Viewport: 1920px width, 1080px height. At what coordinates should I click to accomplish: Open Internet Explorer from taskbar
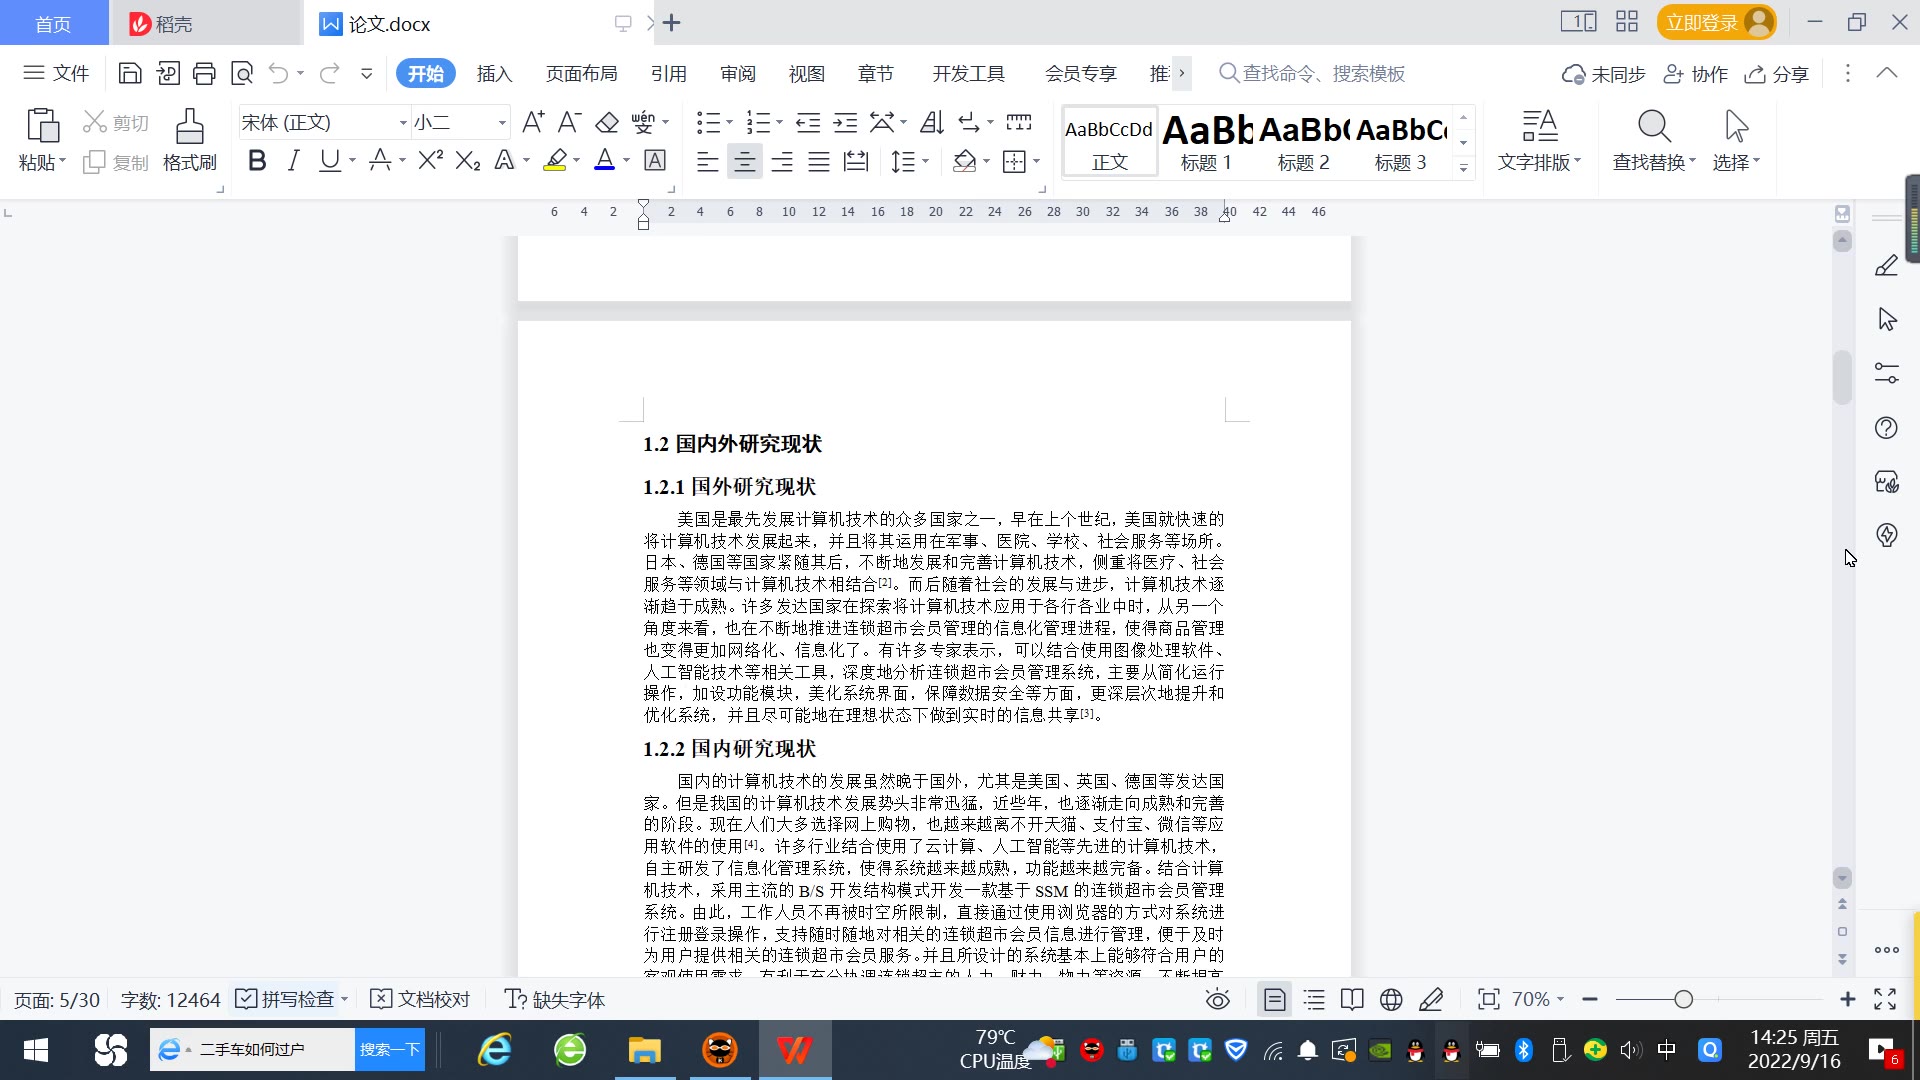(x=494, y=1050)
